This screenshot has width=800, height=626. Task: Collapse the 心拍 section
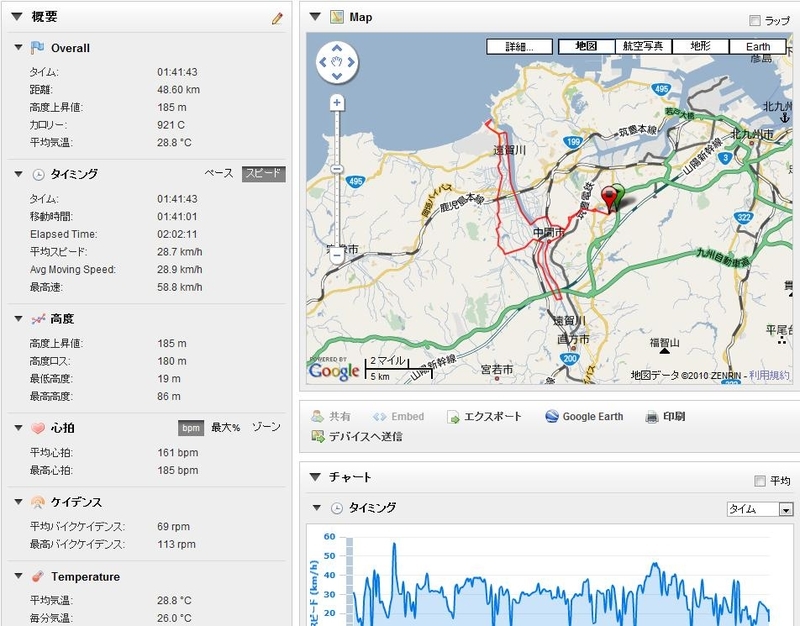tap(18, 428)
